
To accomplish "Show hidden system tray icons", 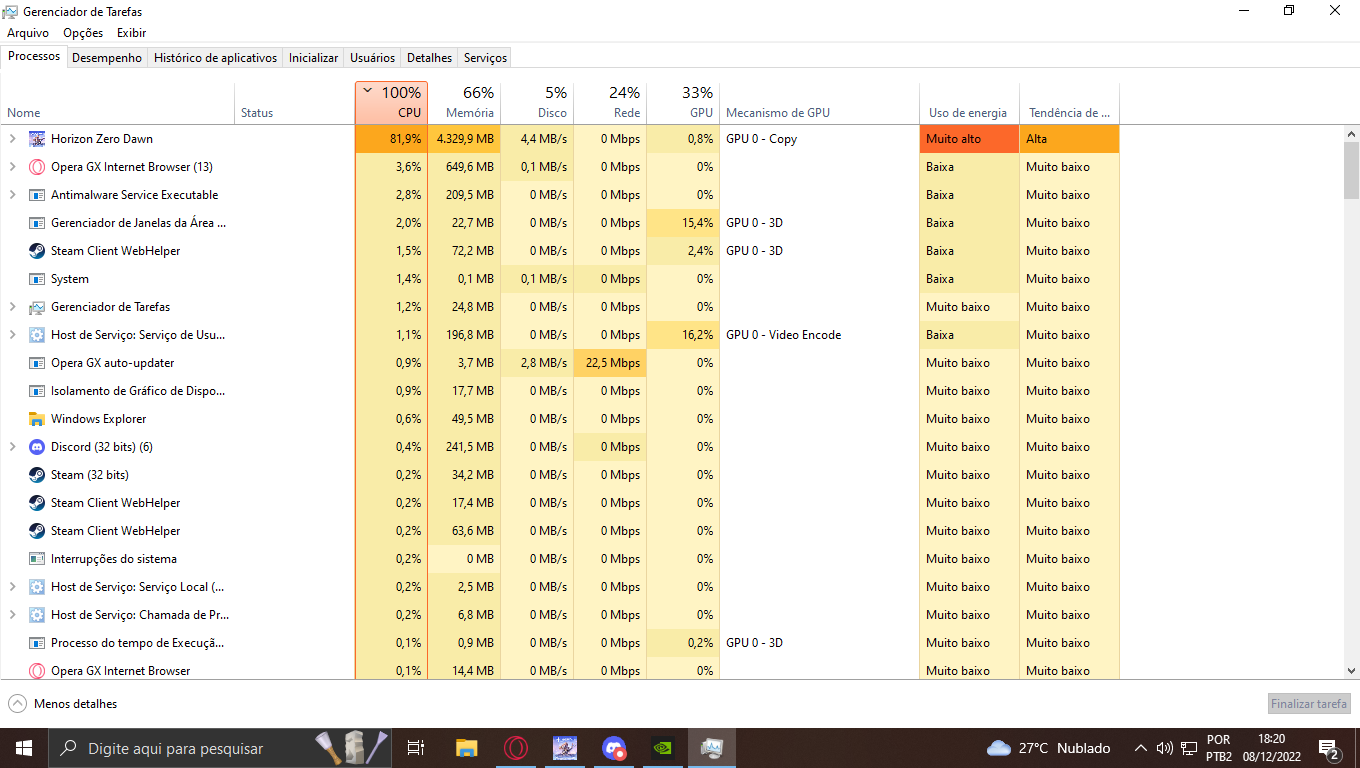I will coord(1140,748).
